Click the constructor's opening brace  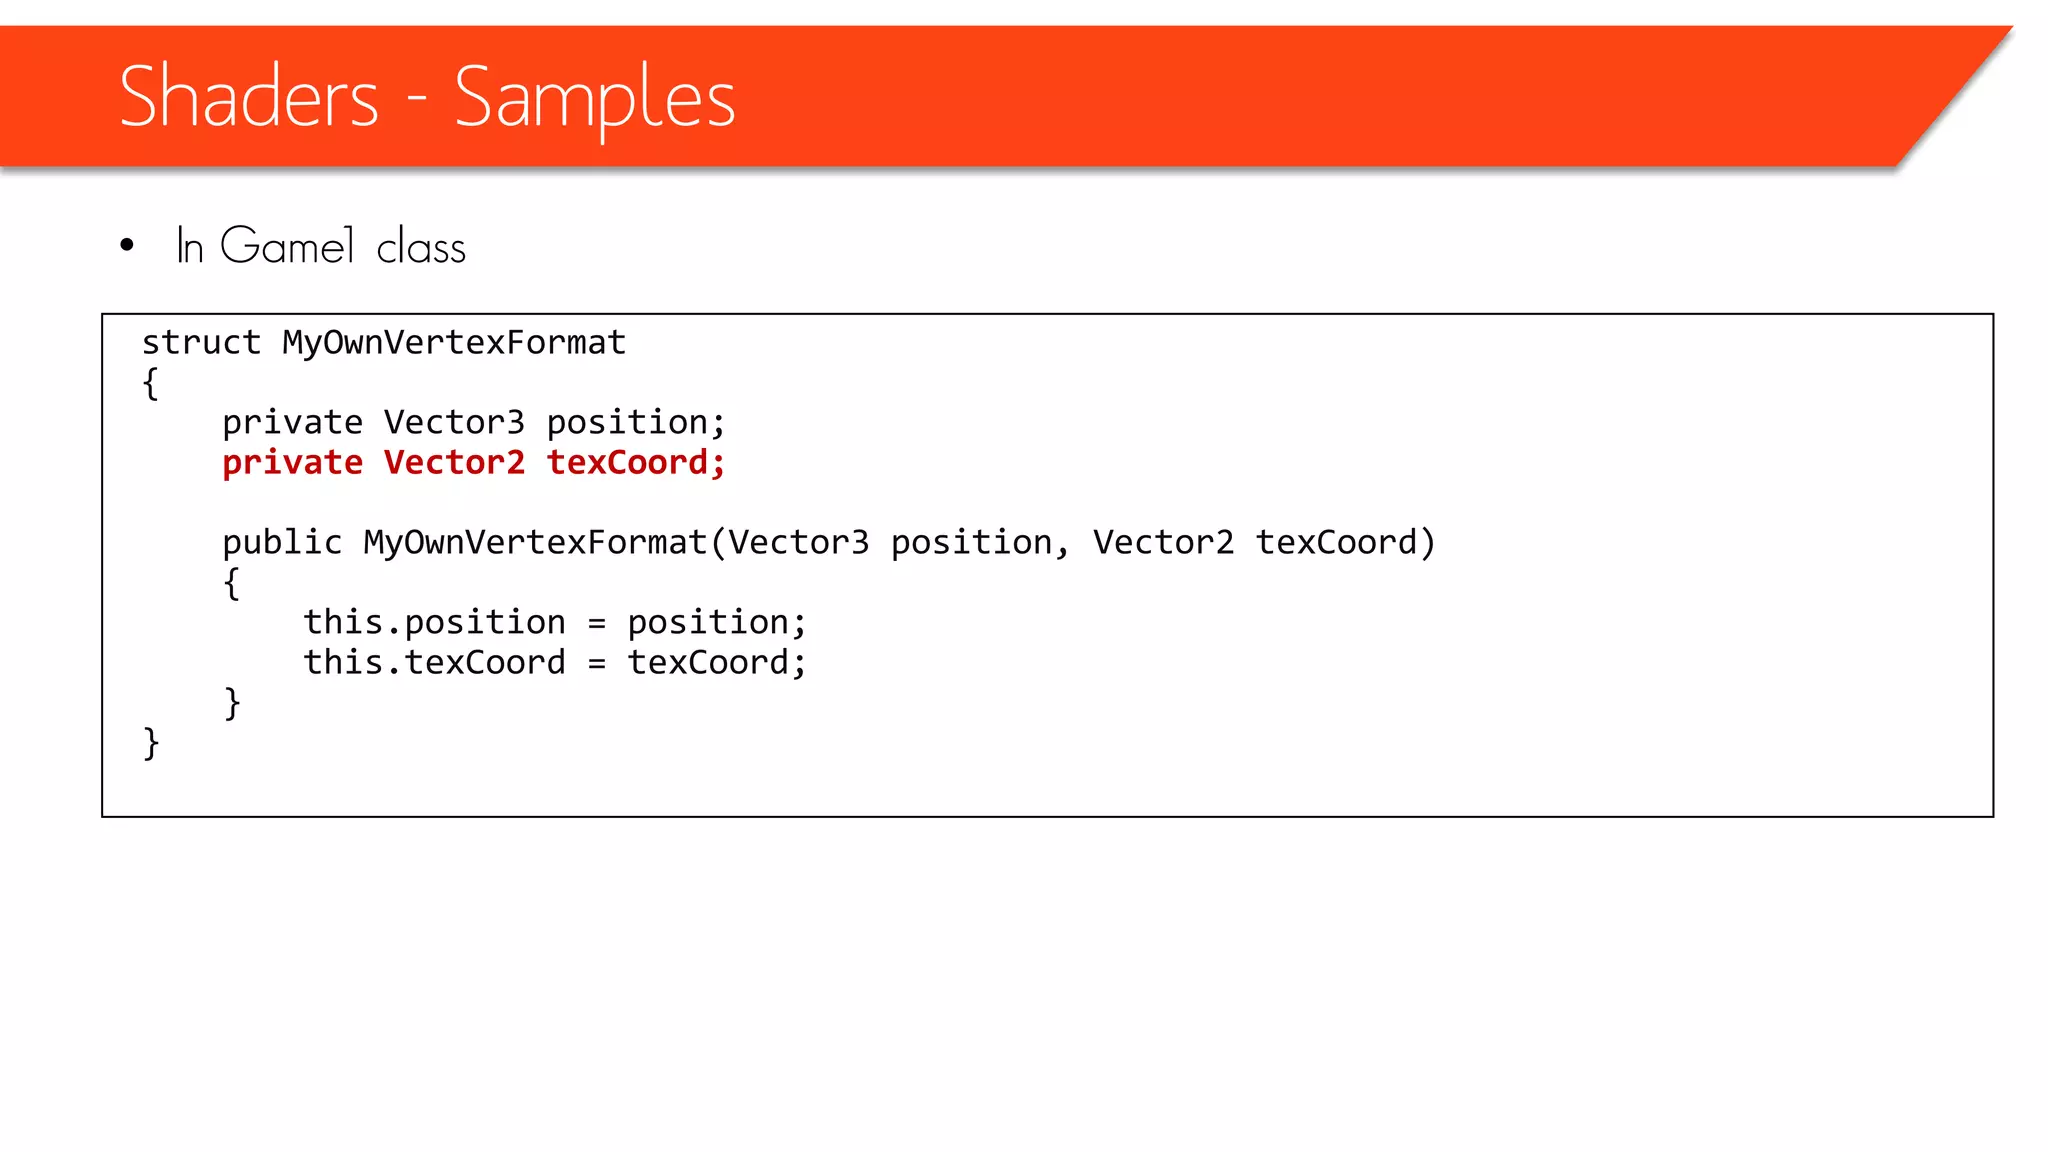click(x=232, y=584)
